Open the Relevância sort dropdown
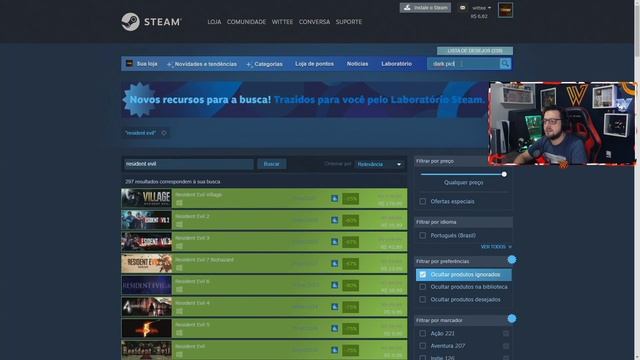The image size is (640, 360). (x=379, y=164)
